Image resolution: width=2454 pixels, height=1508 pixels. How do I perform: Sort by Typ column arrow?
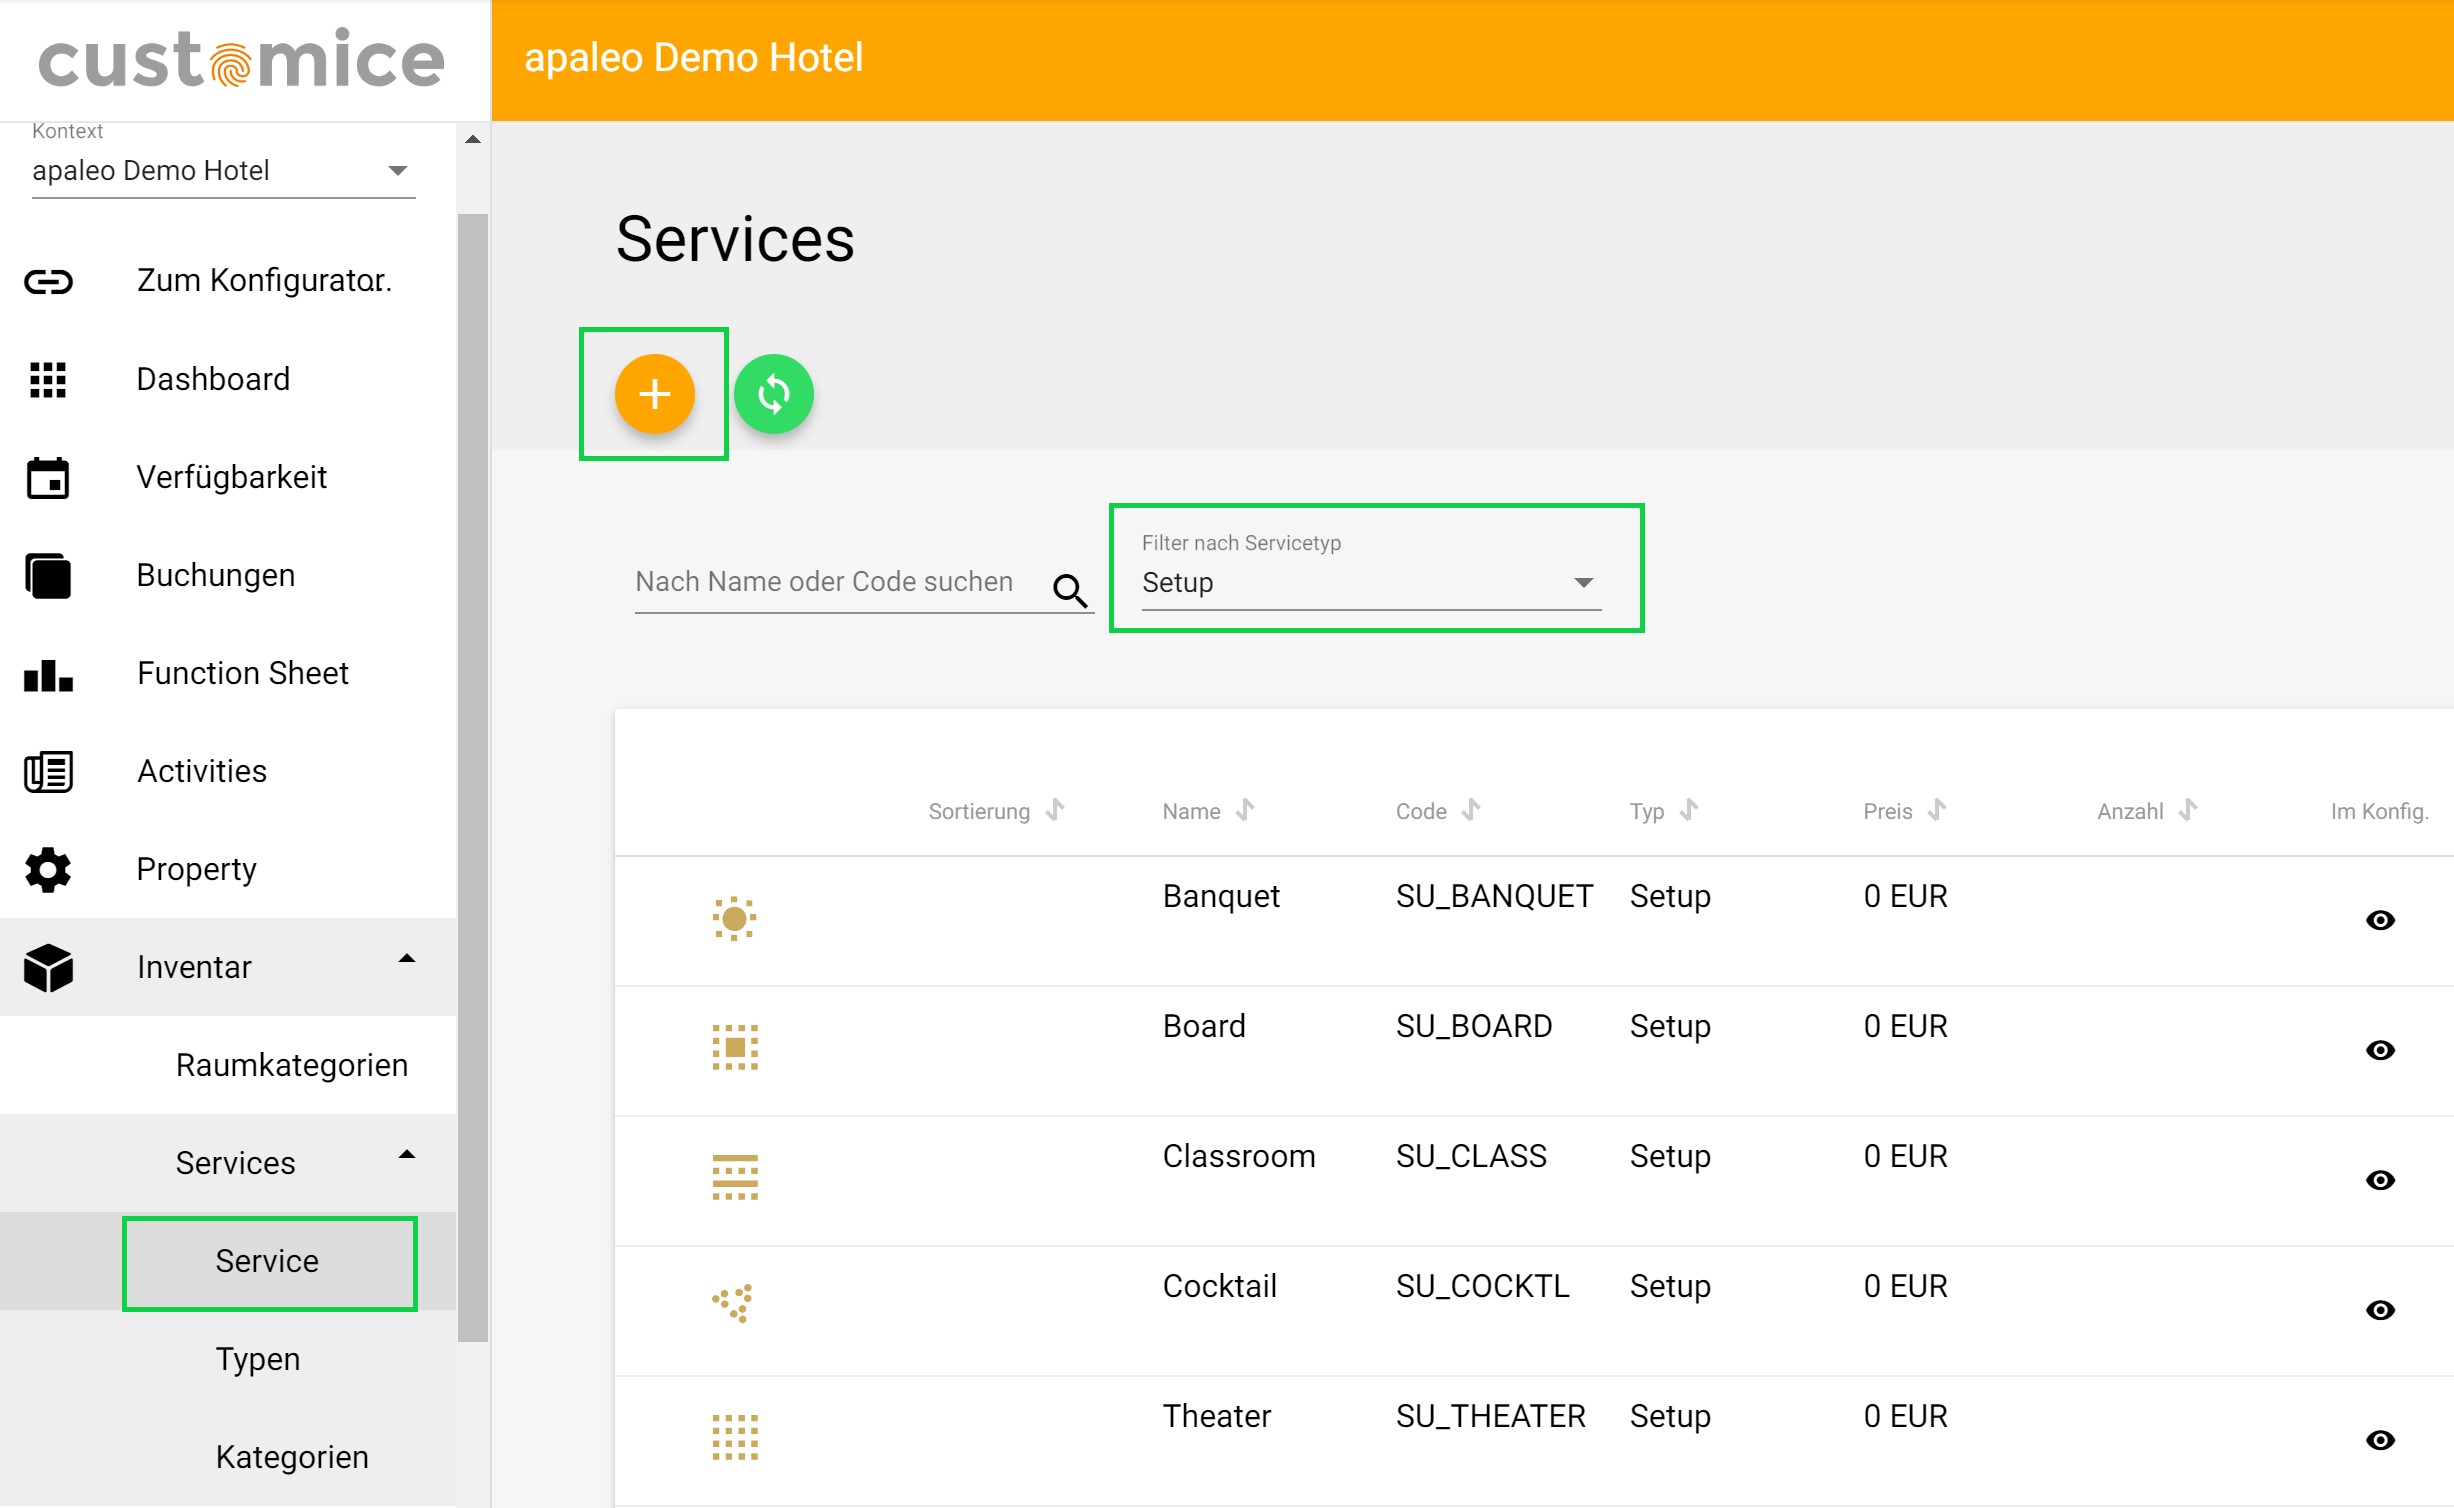point(1689,809)
